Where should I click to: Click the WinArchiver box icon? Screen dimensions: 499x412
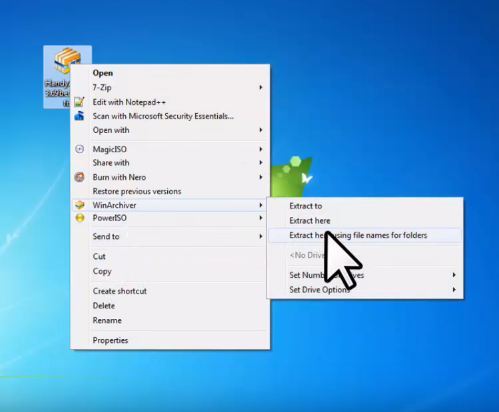(x=79, y=205)
